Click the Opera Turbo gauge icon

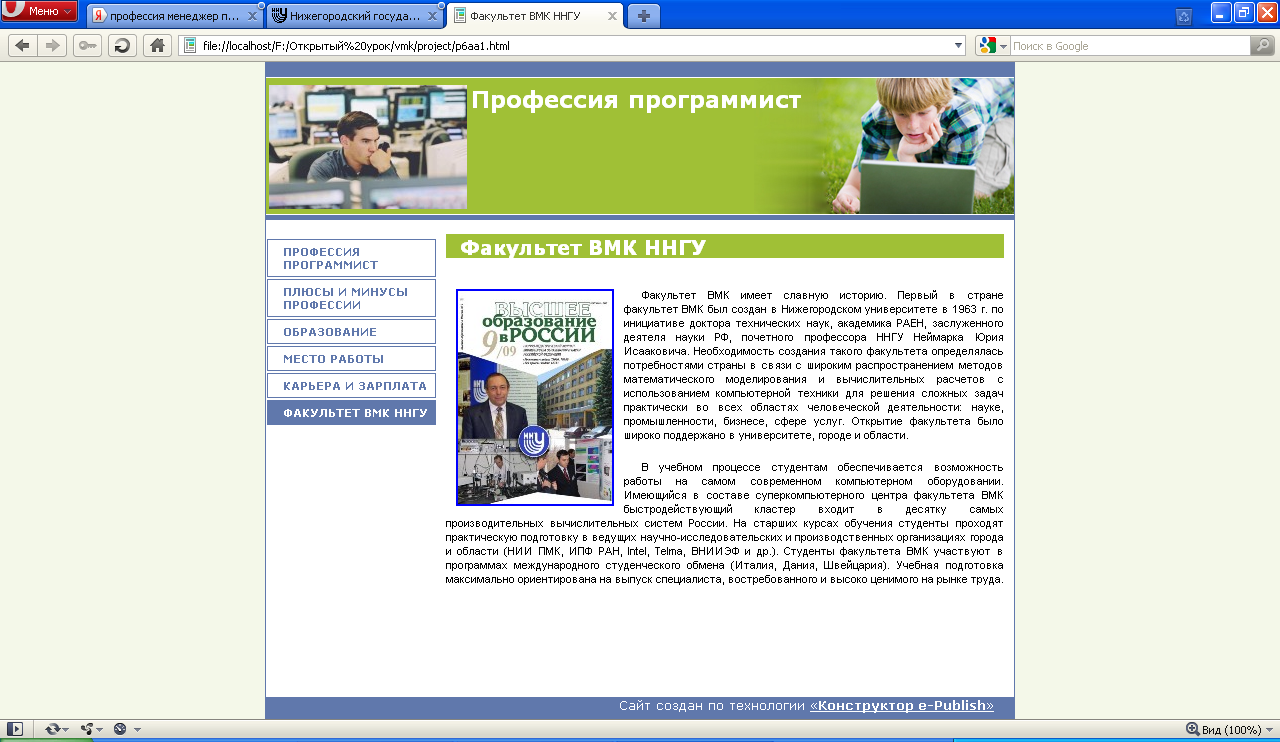(120, 729)
